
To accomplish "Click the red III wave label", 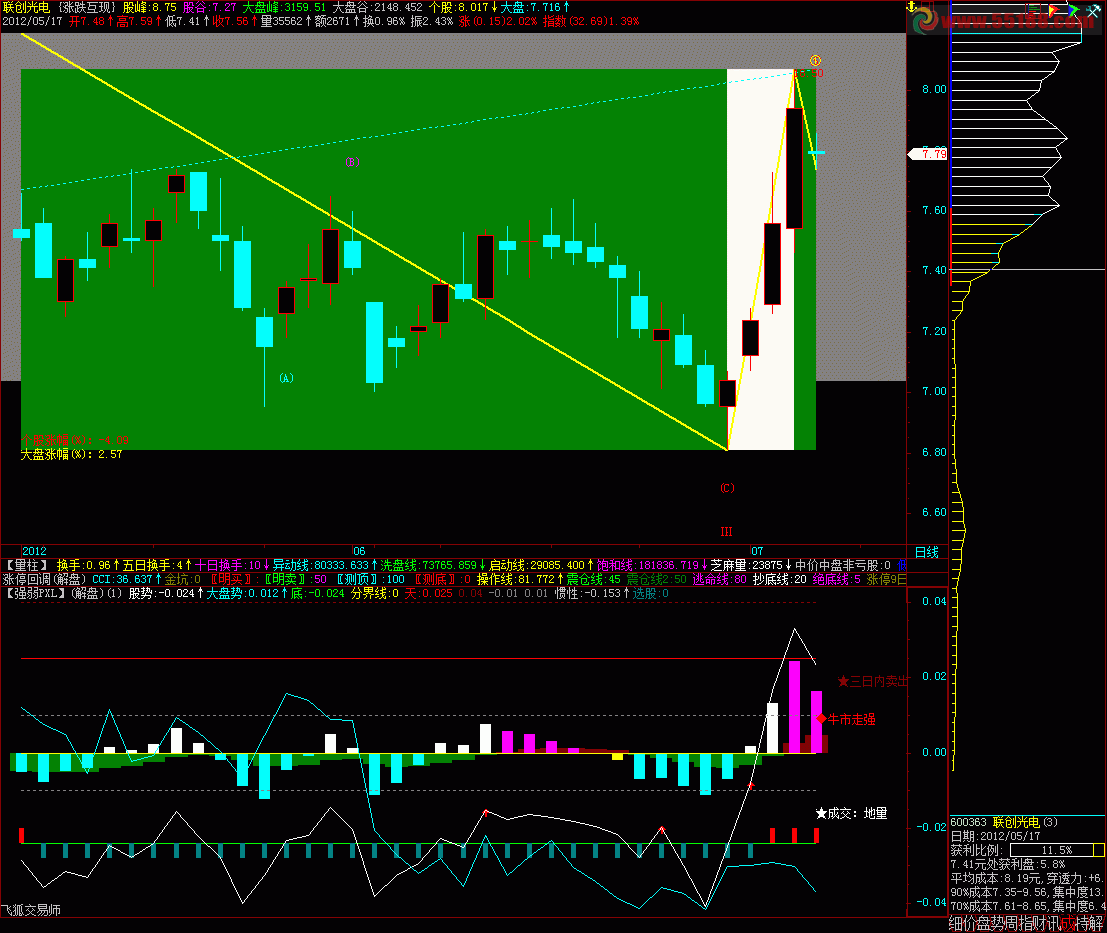I will click(x=726, y=531).
